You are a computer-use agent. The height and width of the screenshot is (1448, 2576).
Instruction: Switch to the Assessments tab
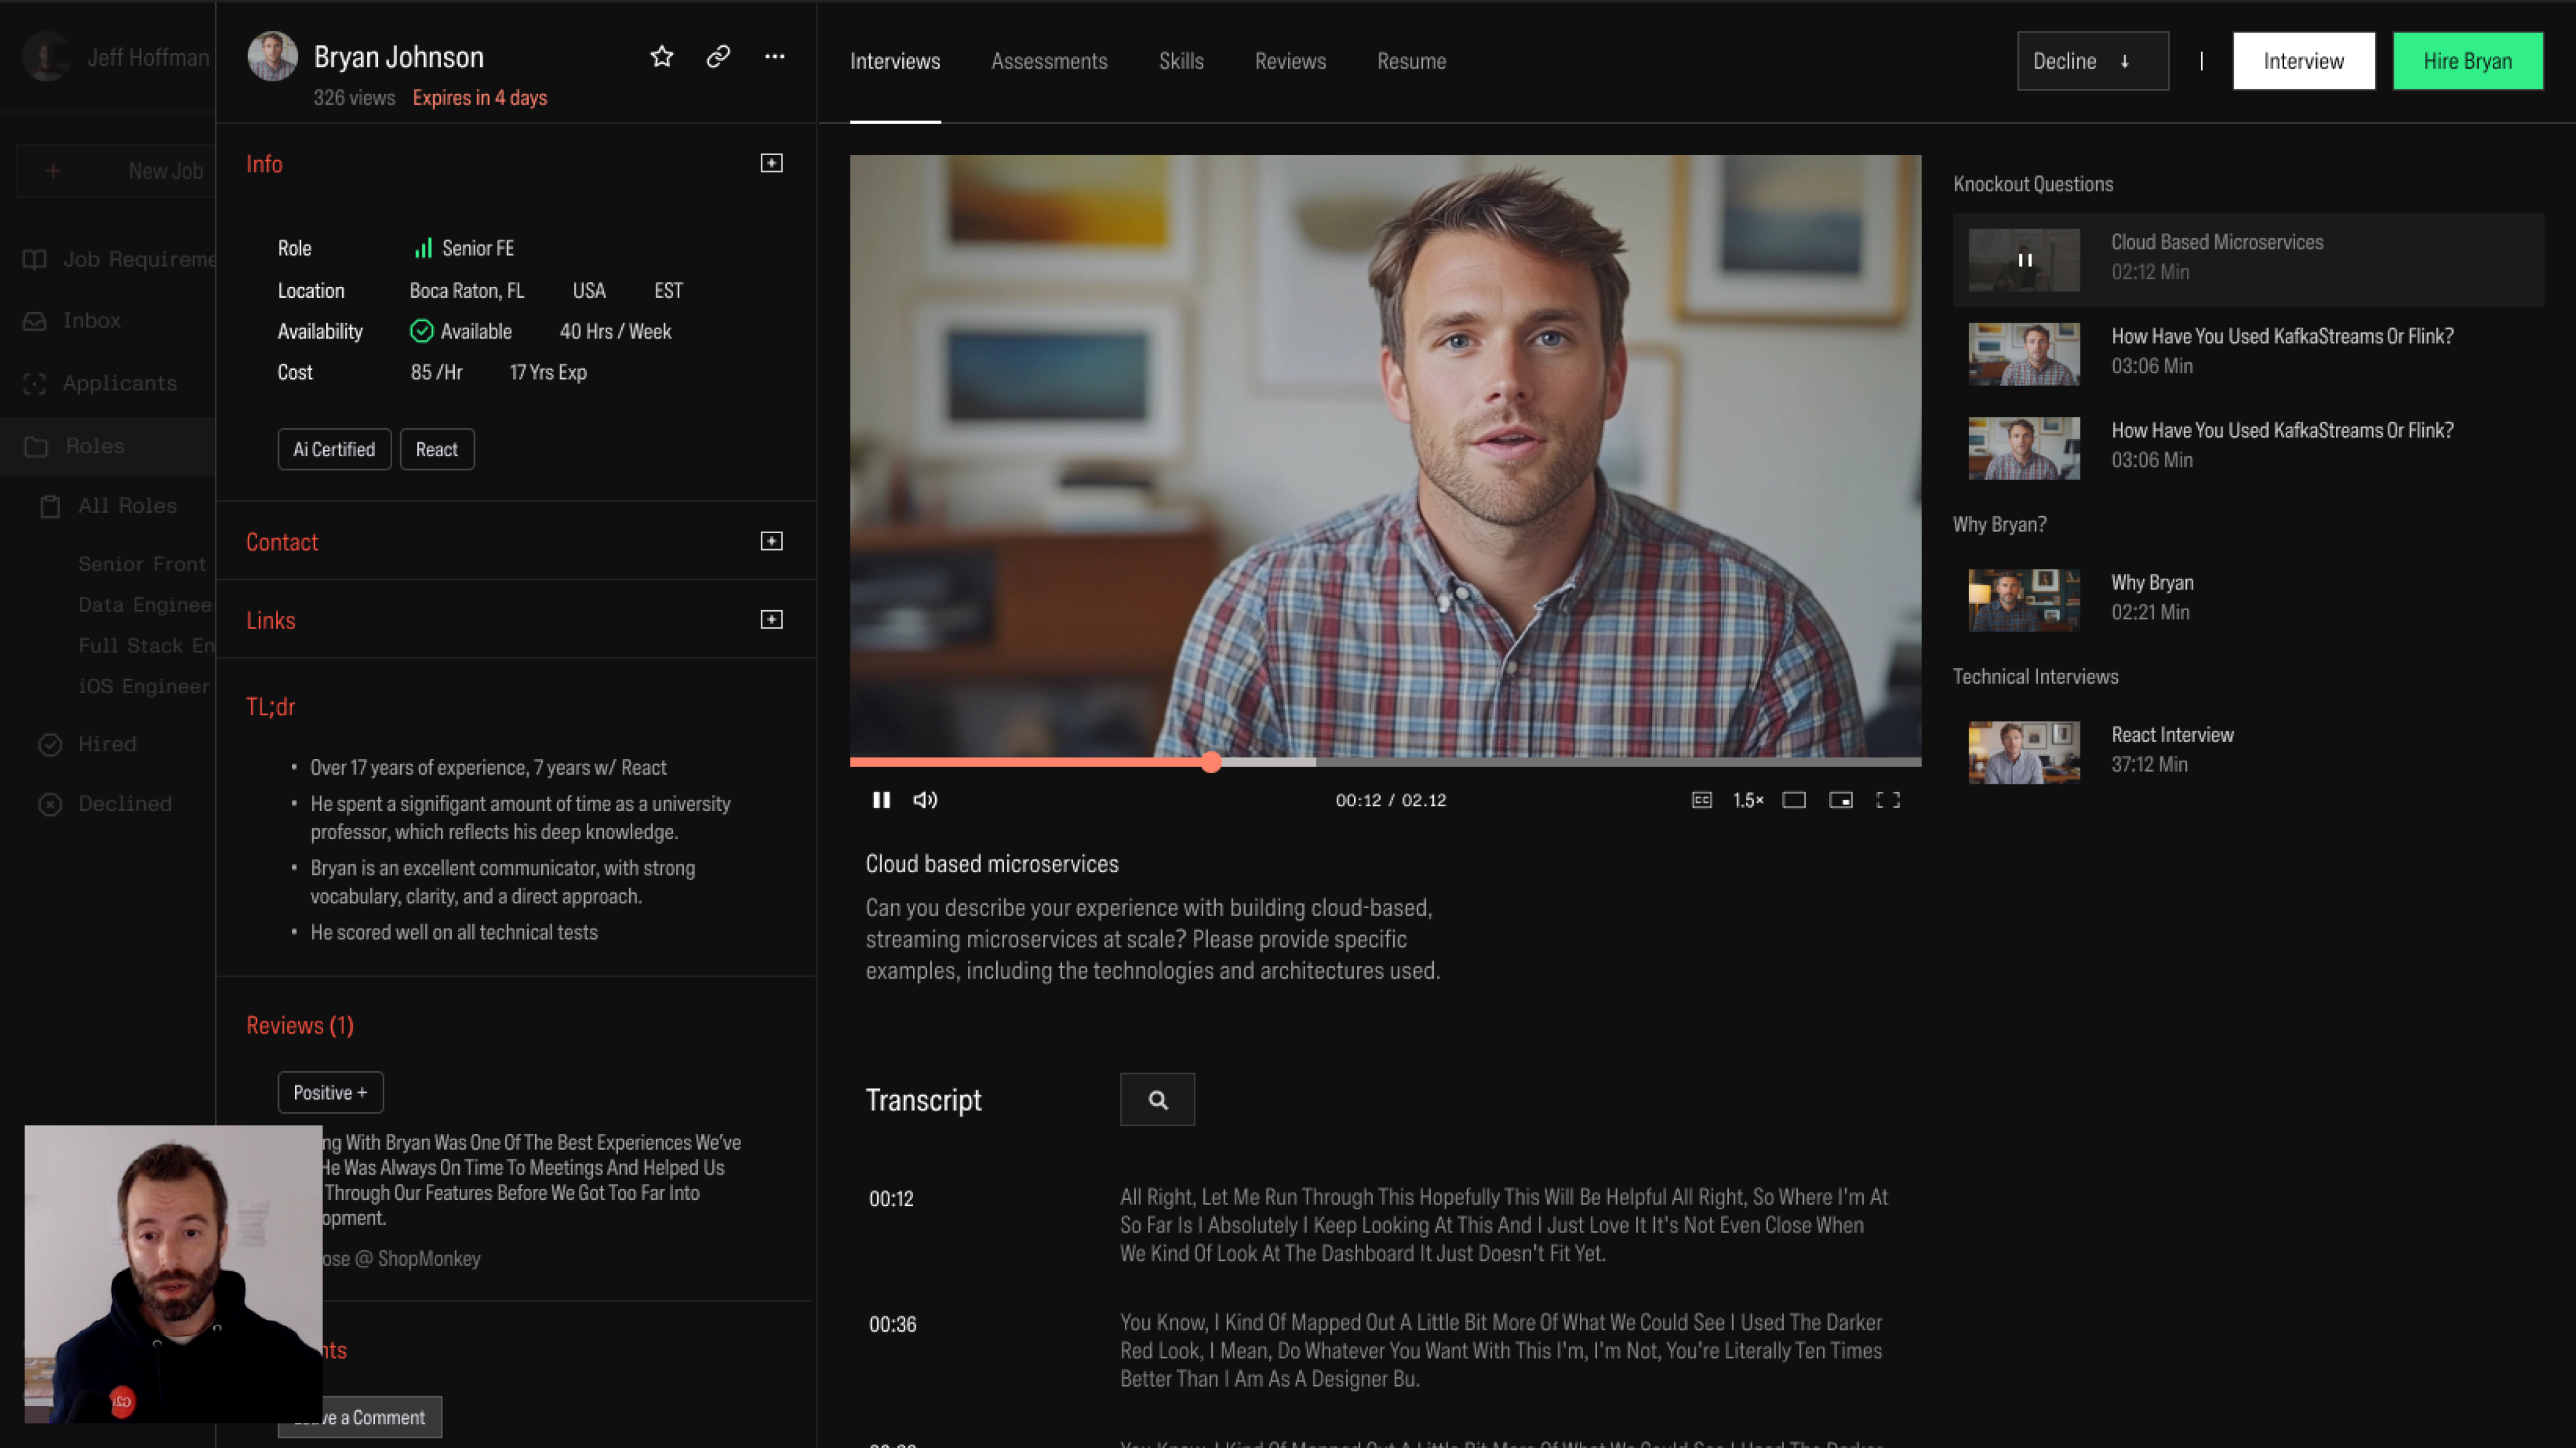coord(1049,61)
